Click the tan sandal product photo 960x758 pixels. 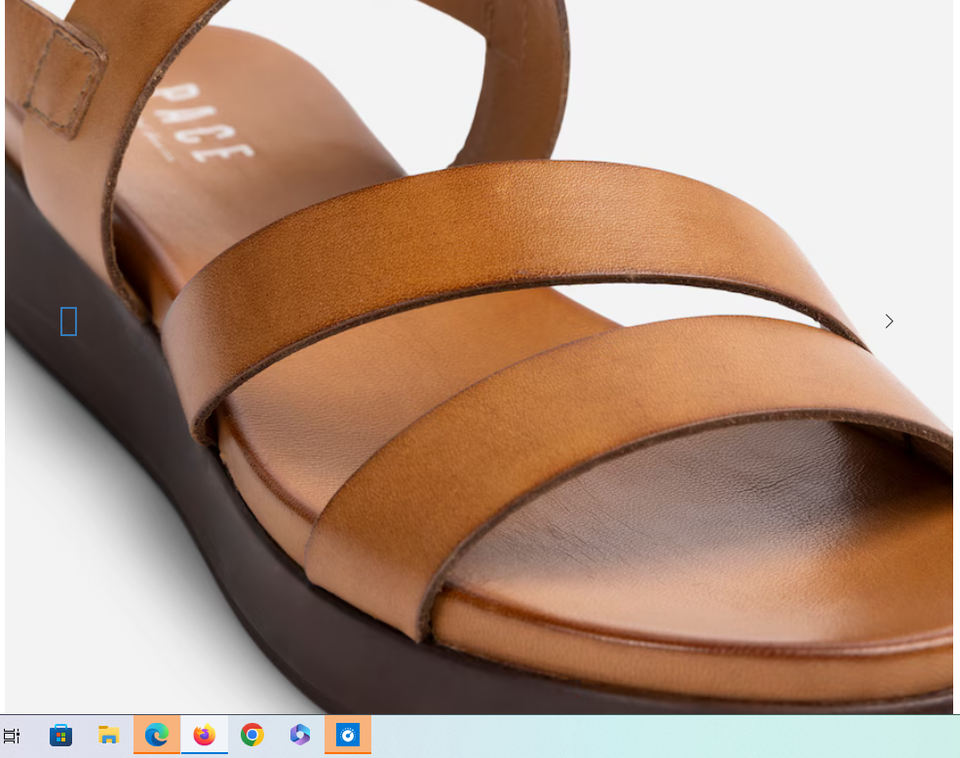(x=479, y=356)
